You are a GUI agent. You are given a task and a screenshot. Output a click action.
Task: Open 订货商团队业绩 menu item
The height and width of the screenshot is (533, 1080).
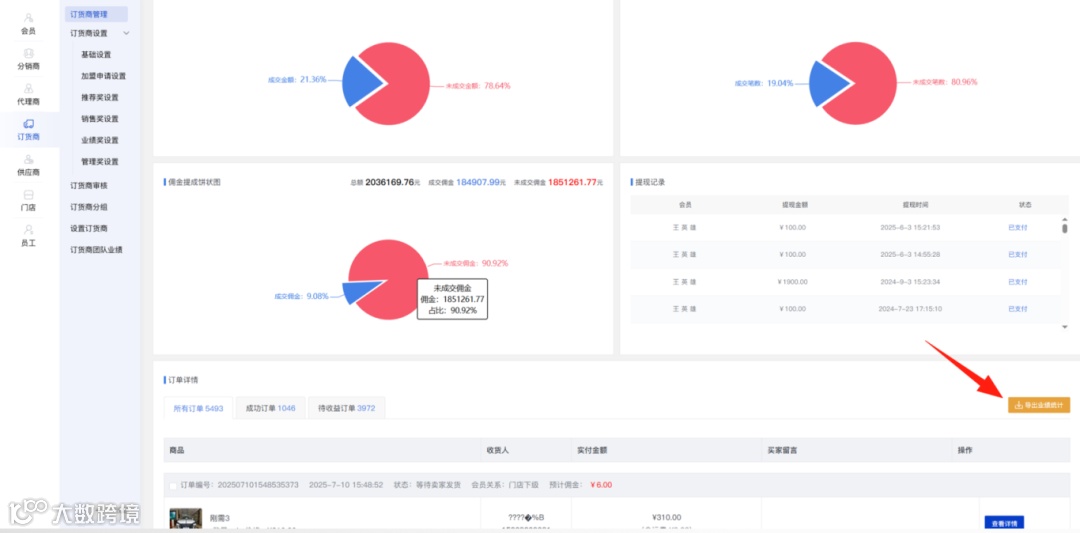[x=96, y=249]
